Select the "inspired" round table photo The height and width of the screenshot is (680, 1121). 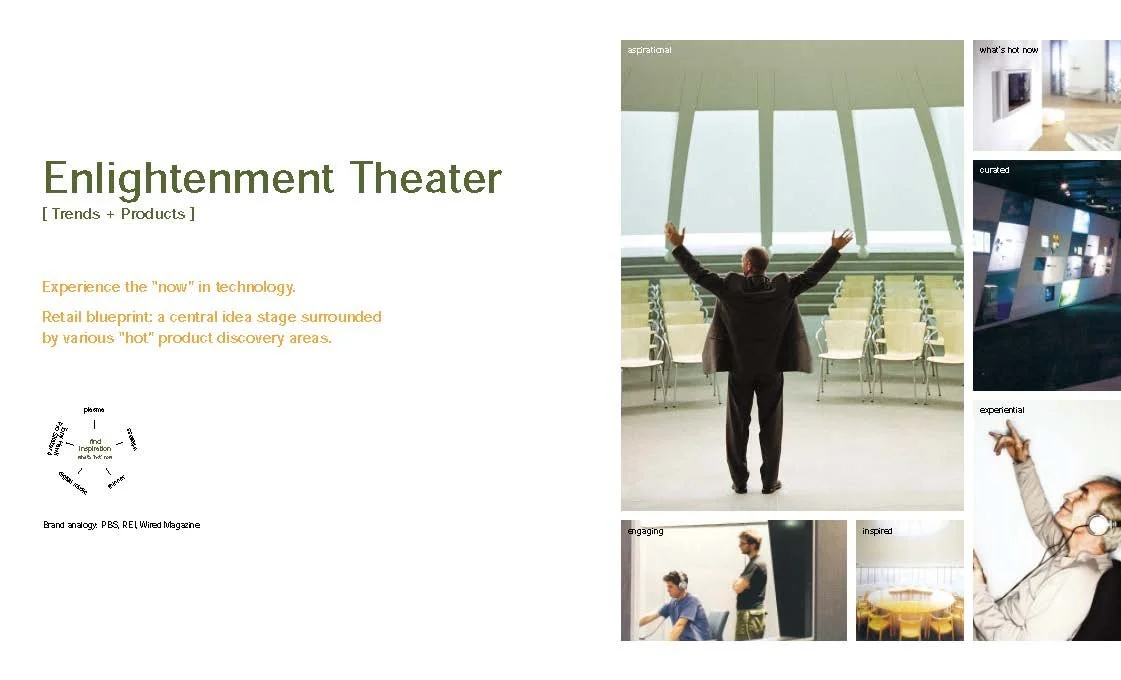909,580
